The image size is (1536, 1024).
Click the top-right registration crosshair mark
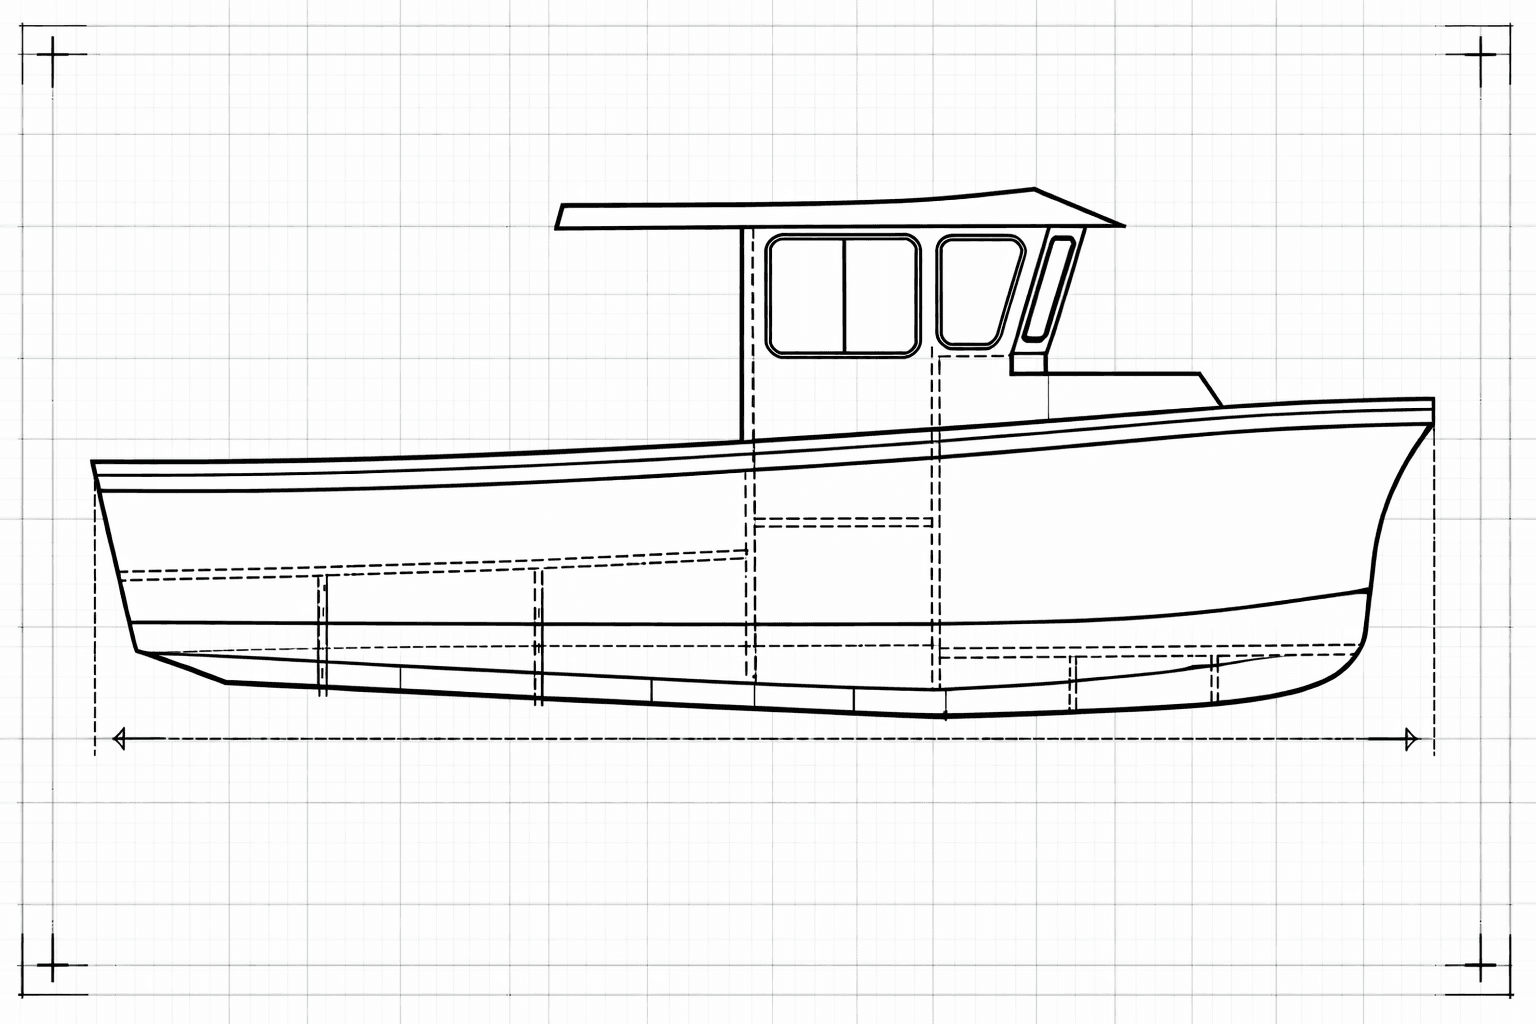pyautogui.click(x=1482, y=54)
